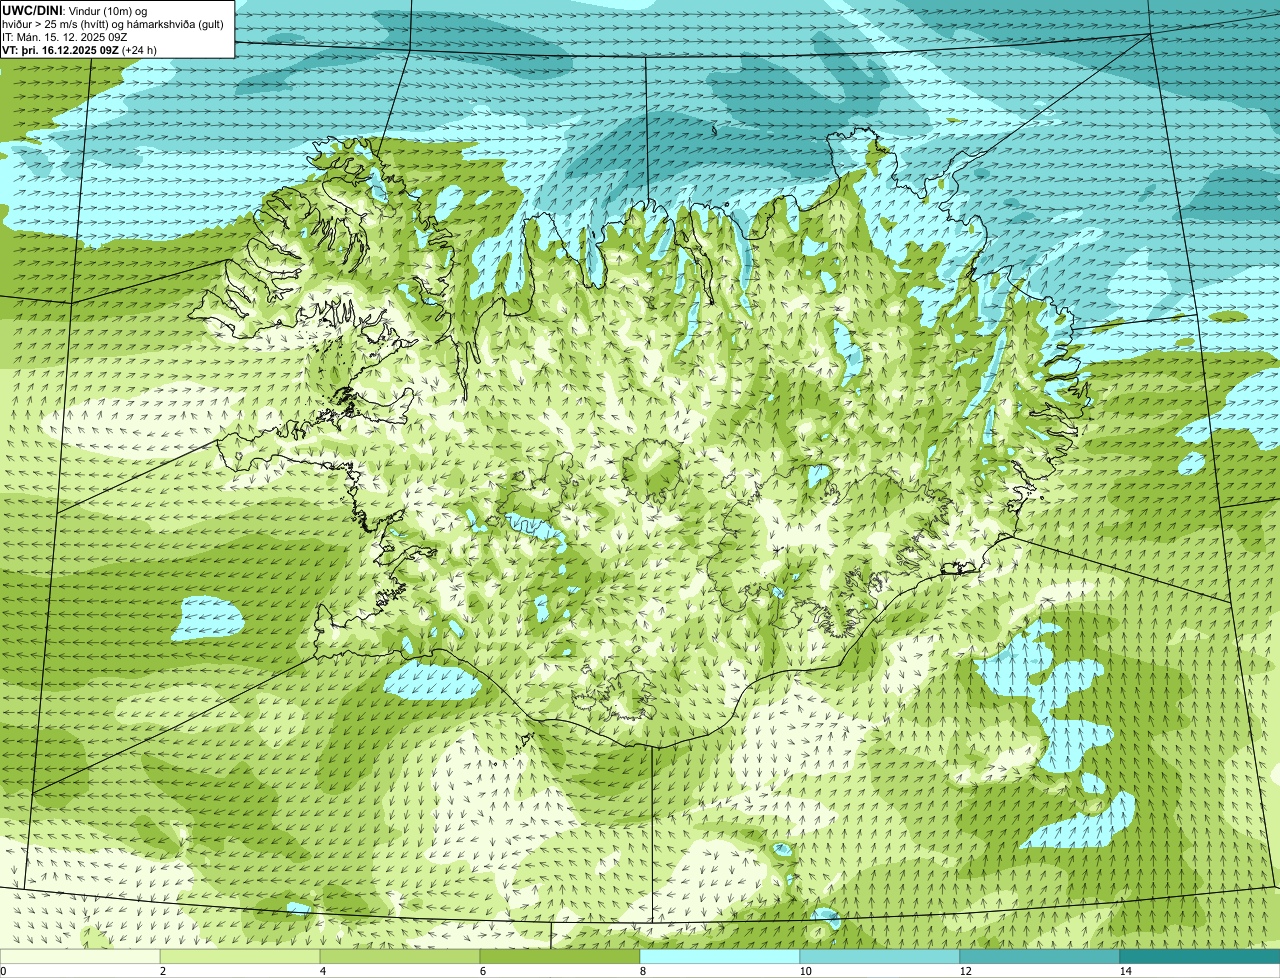Click the "UWC/DINI: Vindur (10m) og" title line
This screenshot has height=978, width=1280.
[x=75, y=10]
